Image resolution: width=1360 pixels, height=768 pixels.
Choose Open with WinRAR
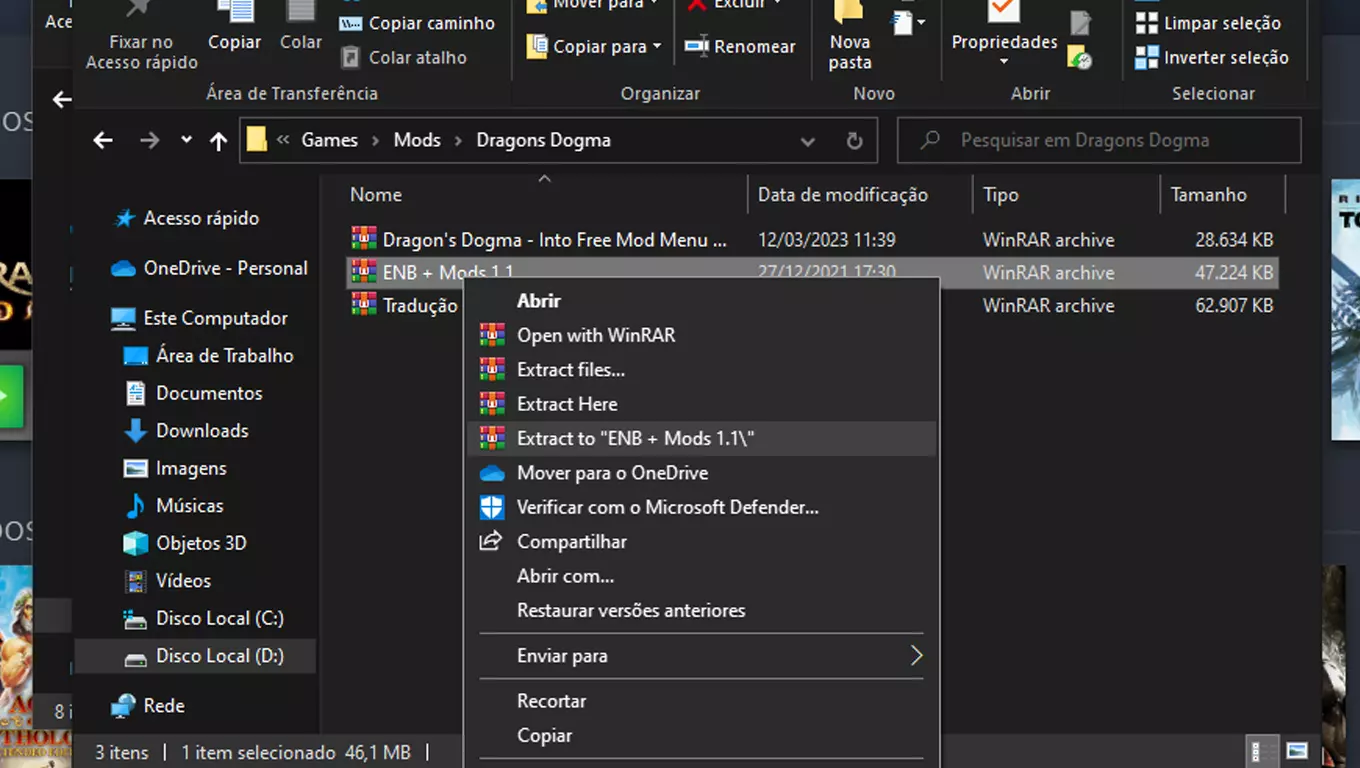pos(702,335)
